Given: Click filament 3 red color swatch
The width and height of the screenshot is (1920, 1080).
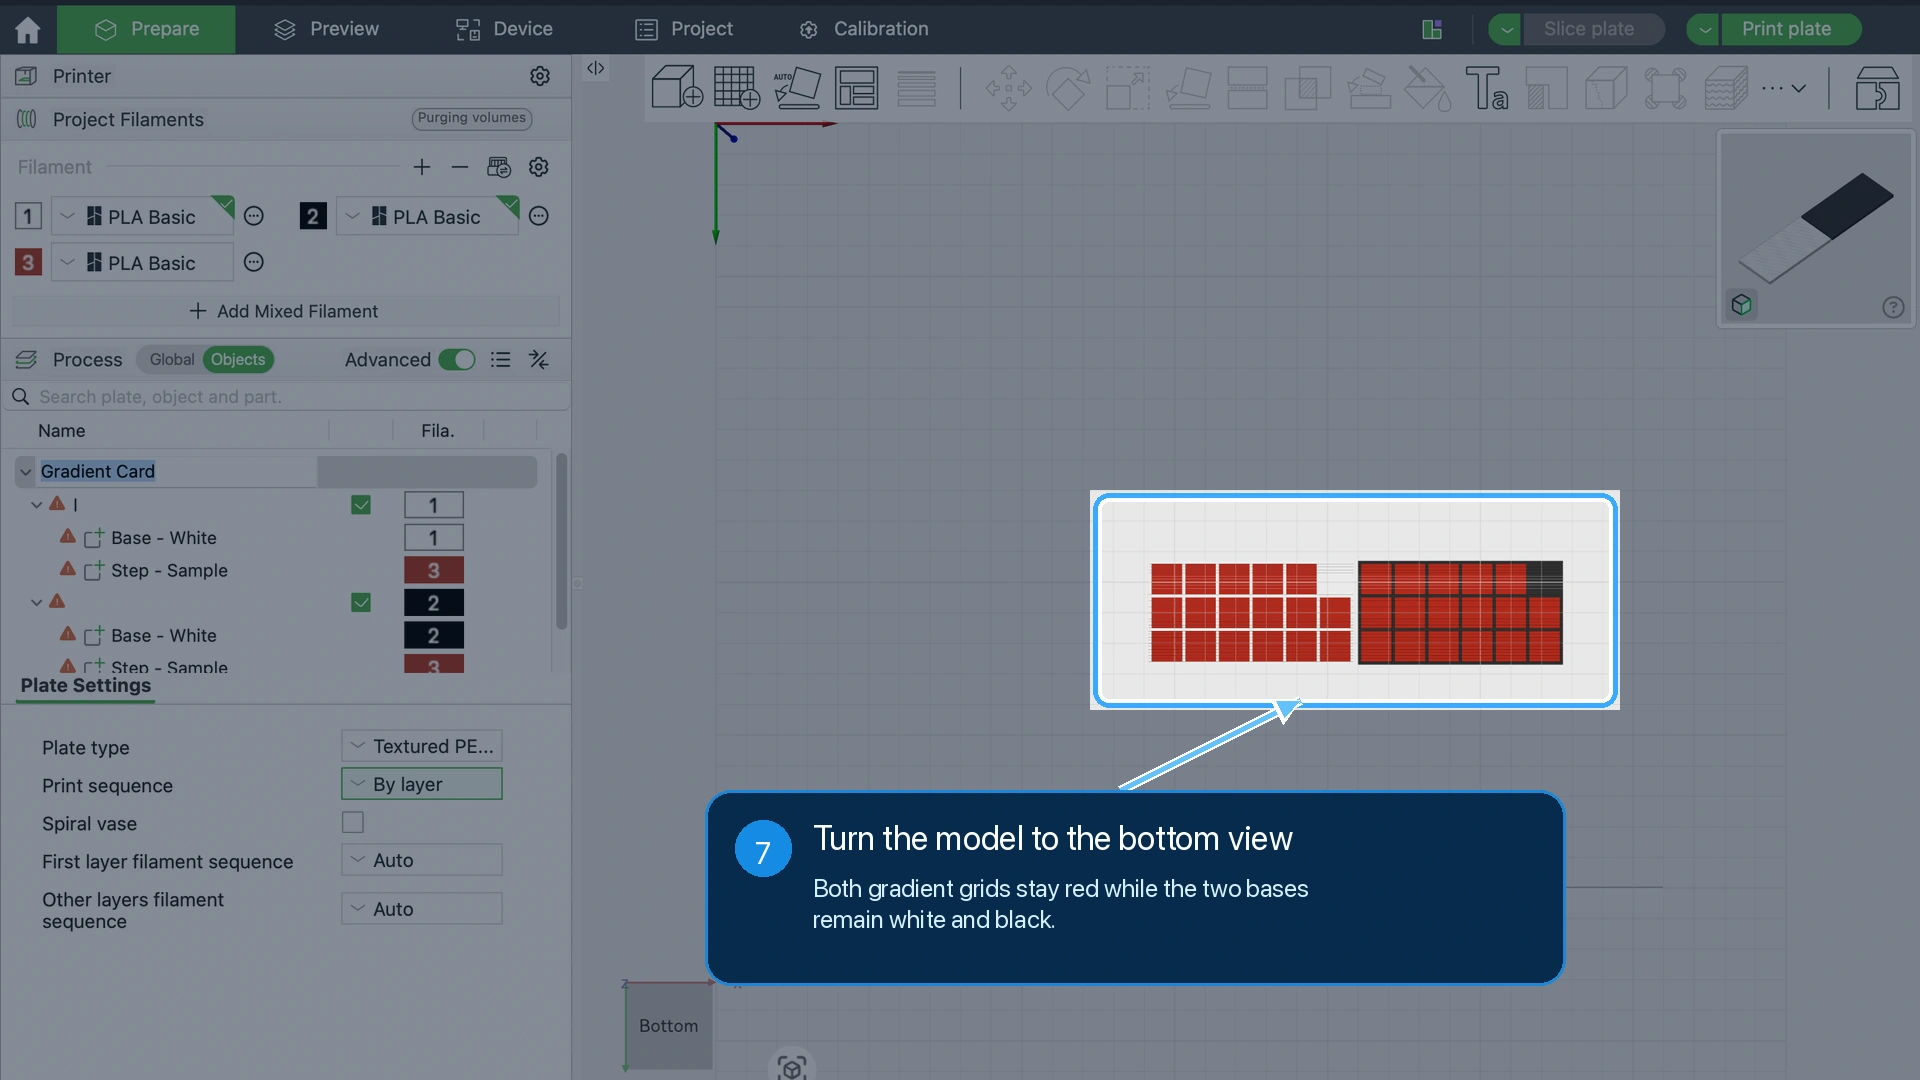Looking at the screenshot, I should [x=28, y=262].
